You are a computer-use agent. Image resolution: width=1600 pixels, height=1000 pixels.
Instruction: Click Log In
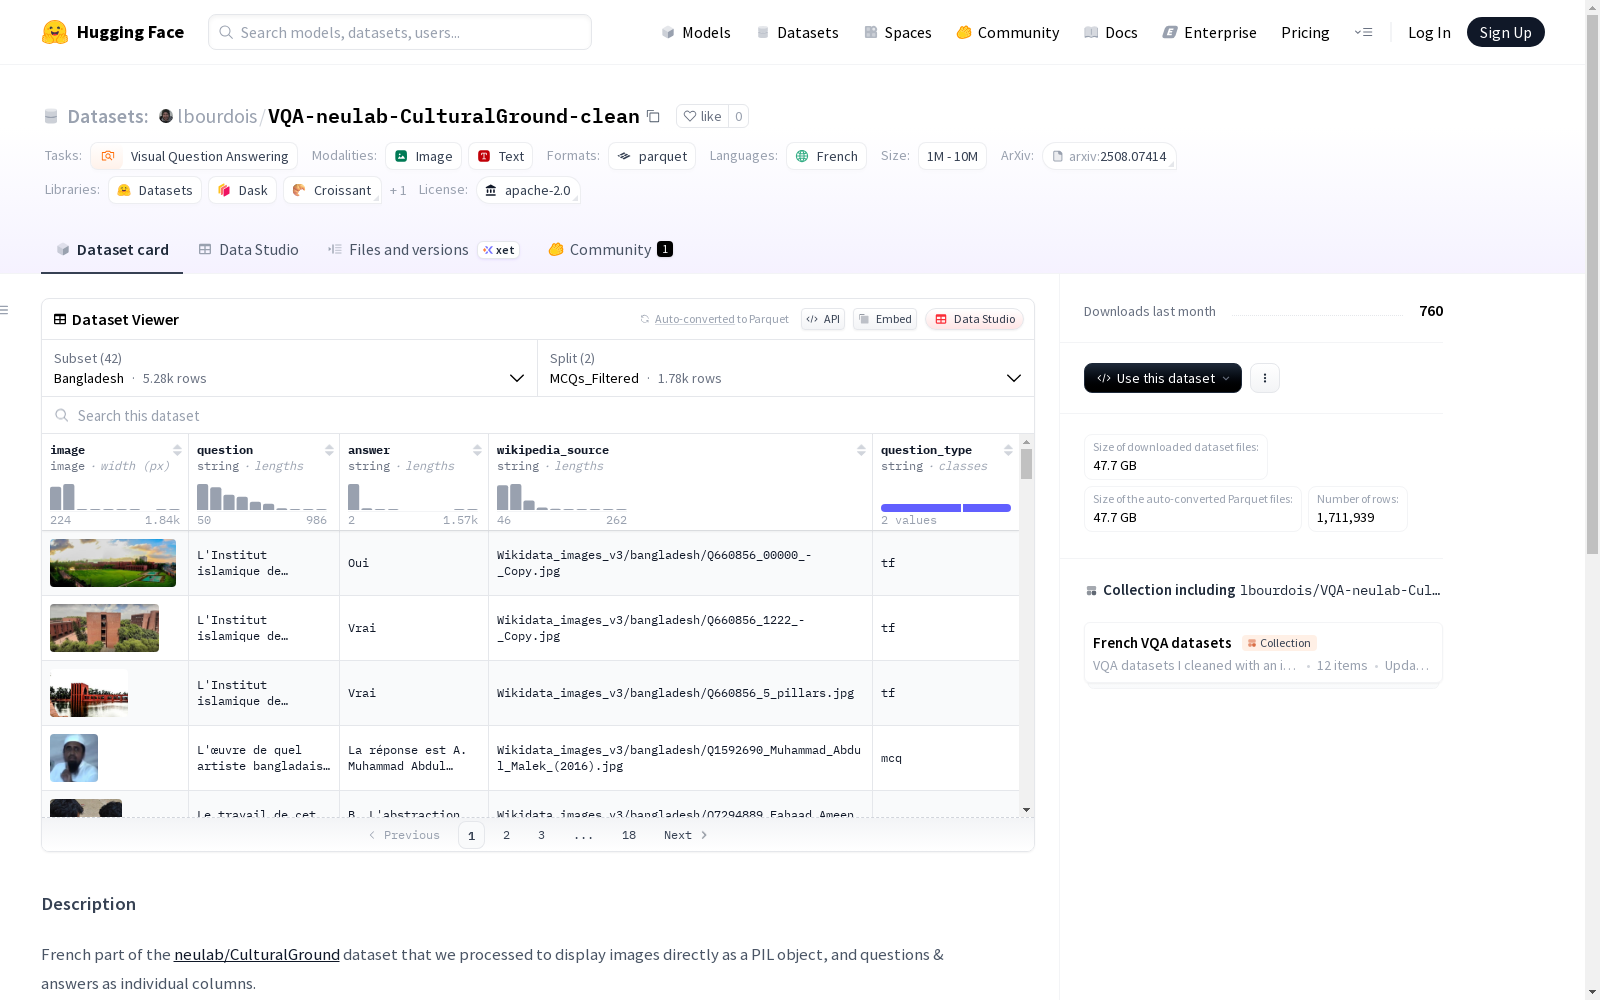(1429, 32)
